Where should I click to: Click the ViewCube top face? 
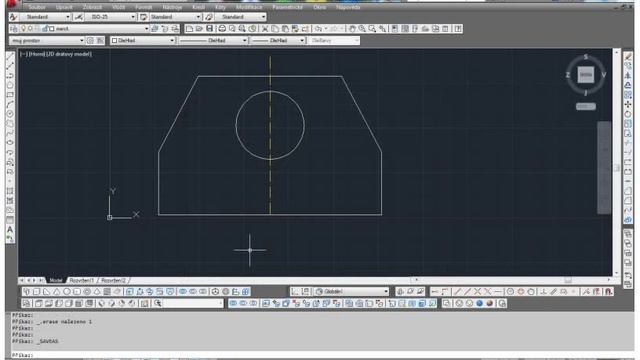(586, 75)
